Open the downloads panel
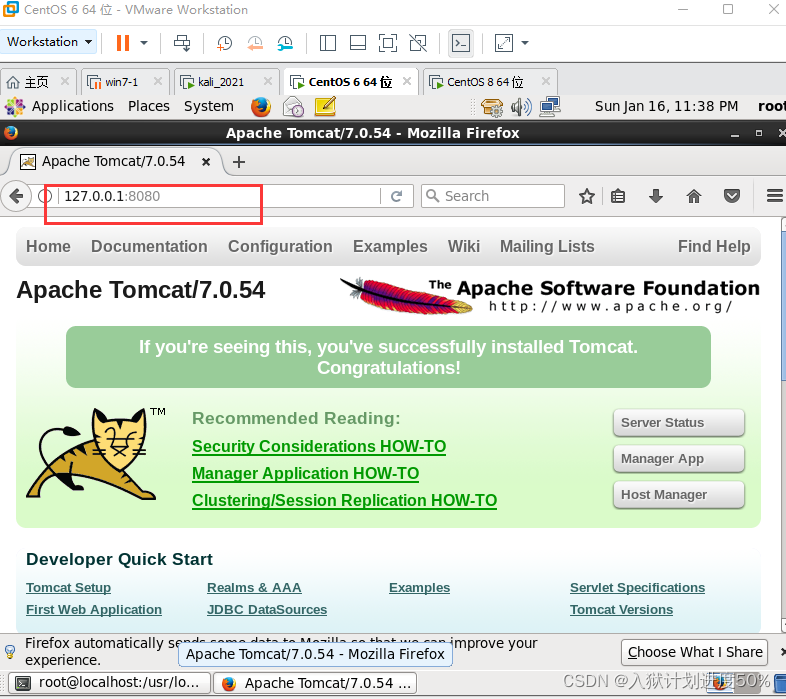Image resolution: width=786 pixels, height=699 pixels. point(655,196)
